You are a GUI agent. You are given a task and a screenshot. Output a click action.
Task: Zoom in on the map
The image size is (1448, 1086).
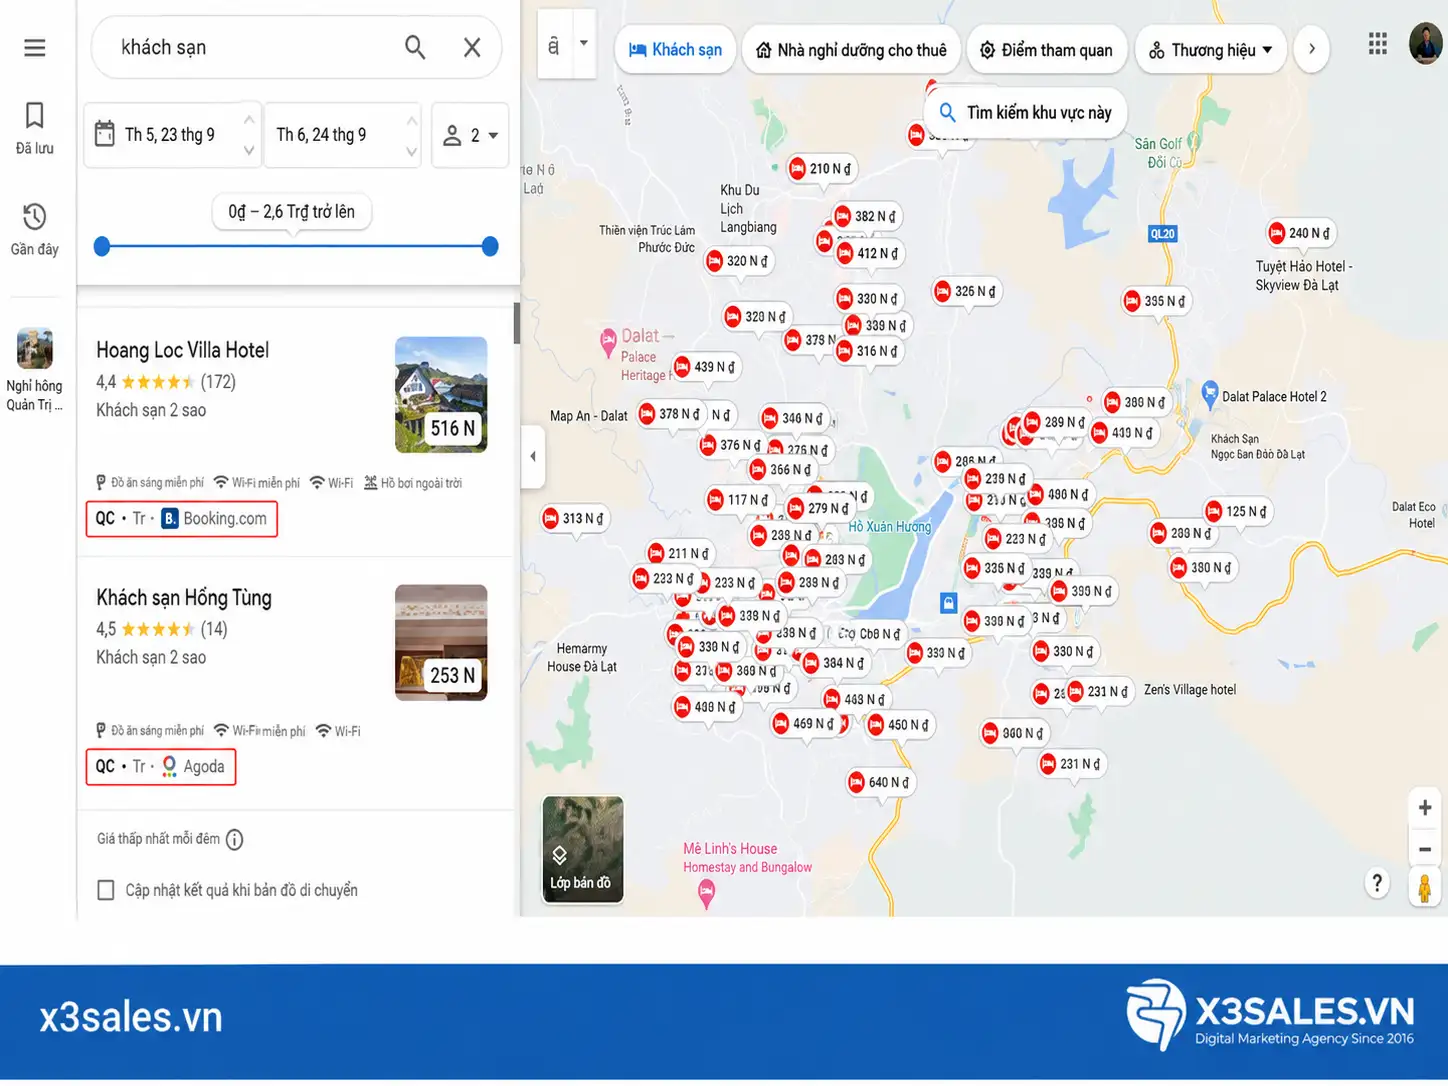[1425, 808]
